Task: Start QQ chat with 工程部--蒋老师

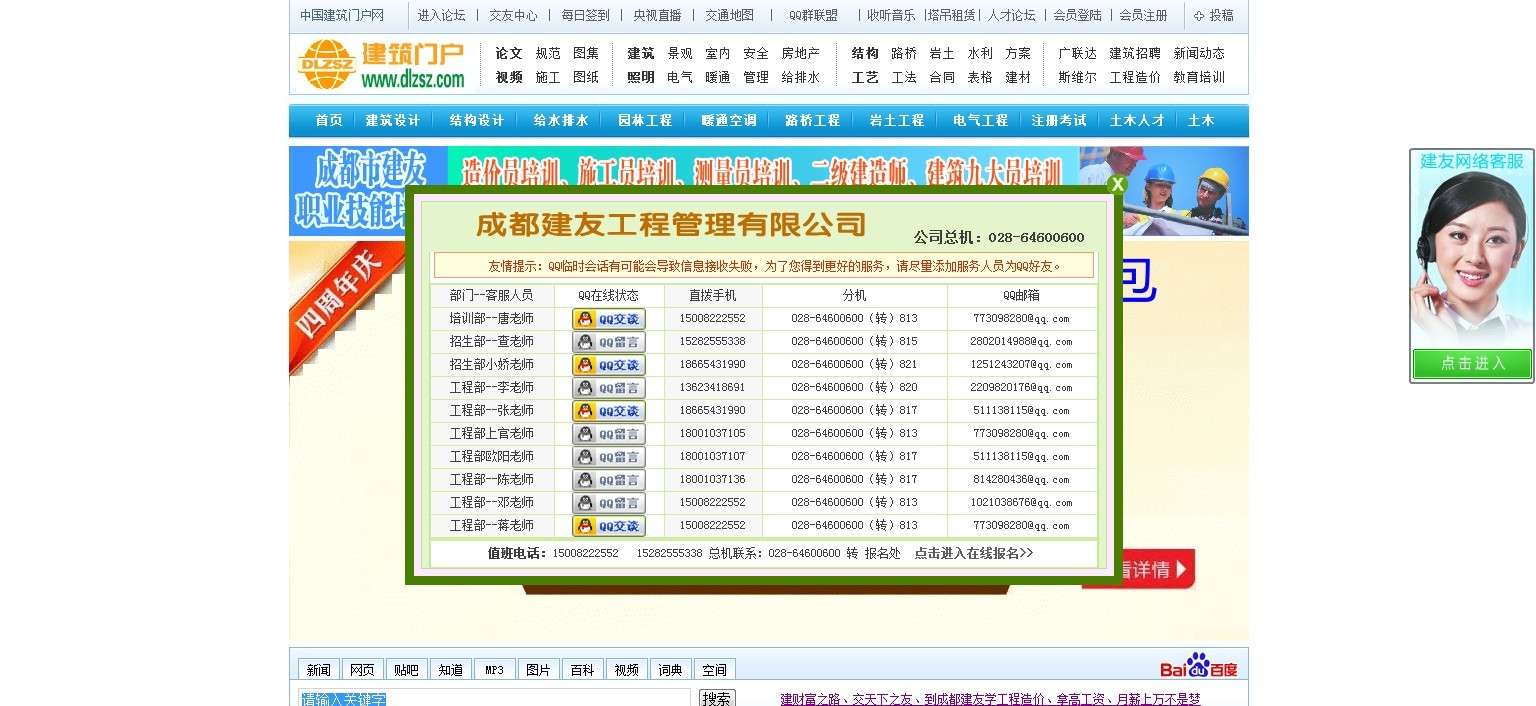Action: 608,525
